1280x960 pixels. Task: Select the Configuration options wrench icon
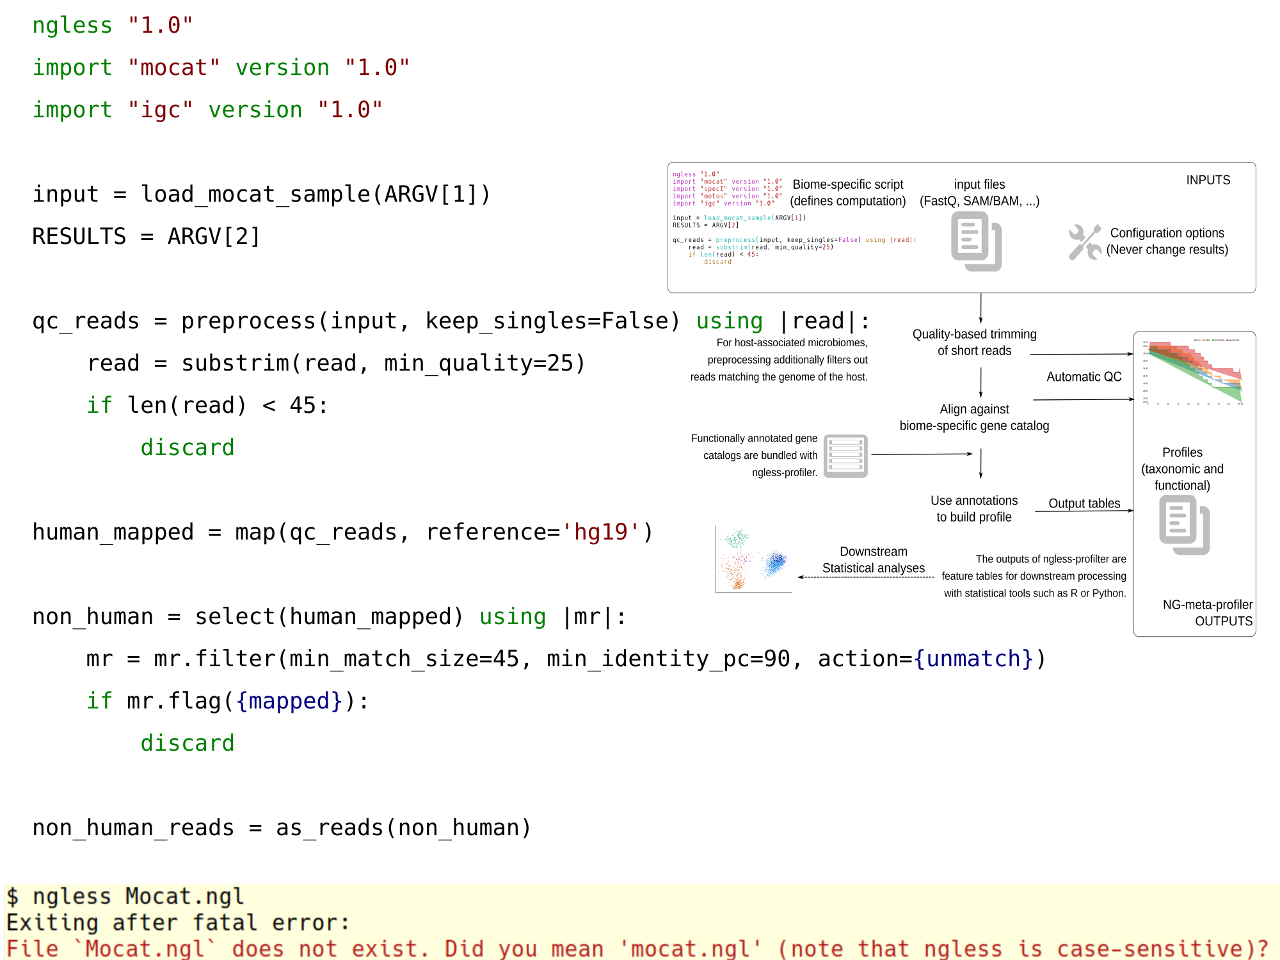pos(1085,242)
